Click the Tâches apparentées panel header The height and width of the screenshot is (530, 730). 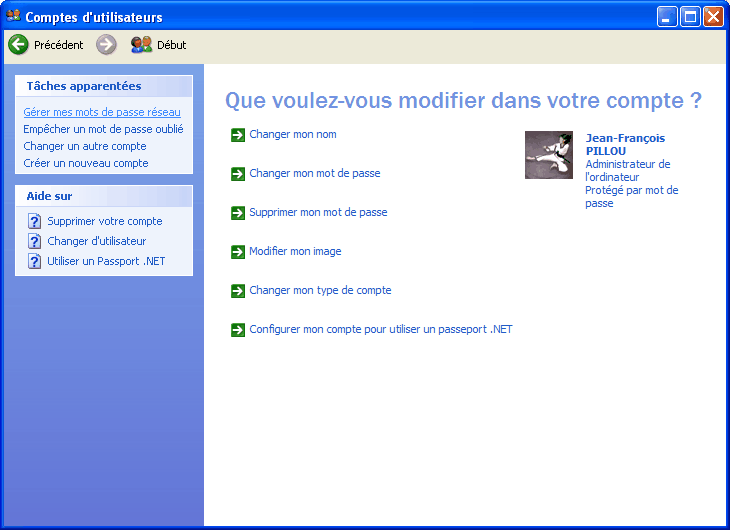click(104, 86)
